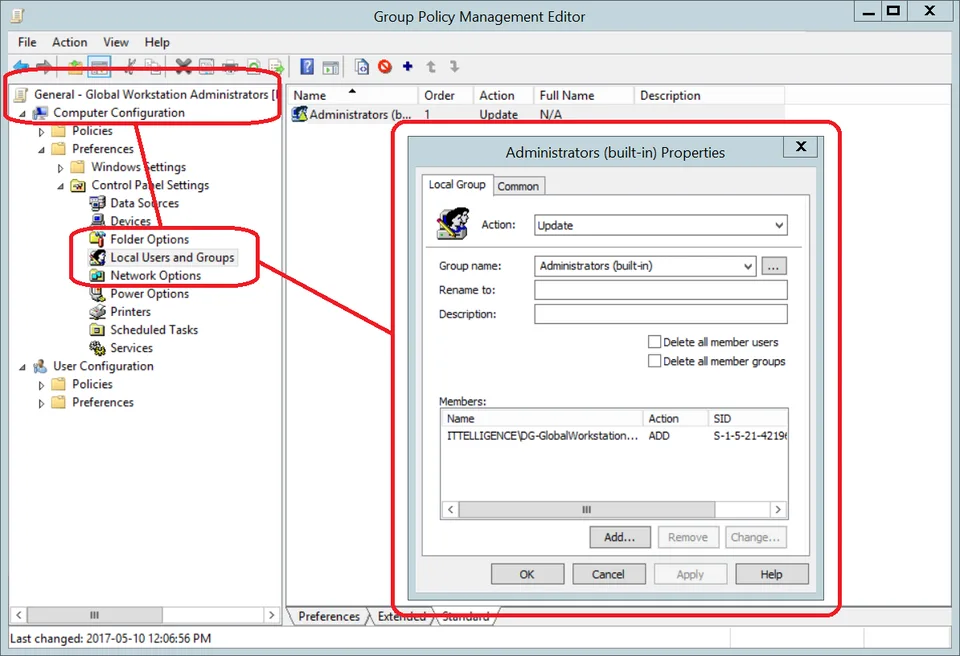Click the Up One Level folder icon
The width and height of the screenshot is (960, 656).
tap(75, 66)
